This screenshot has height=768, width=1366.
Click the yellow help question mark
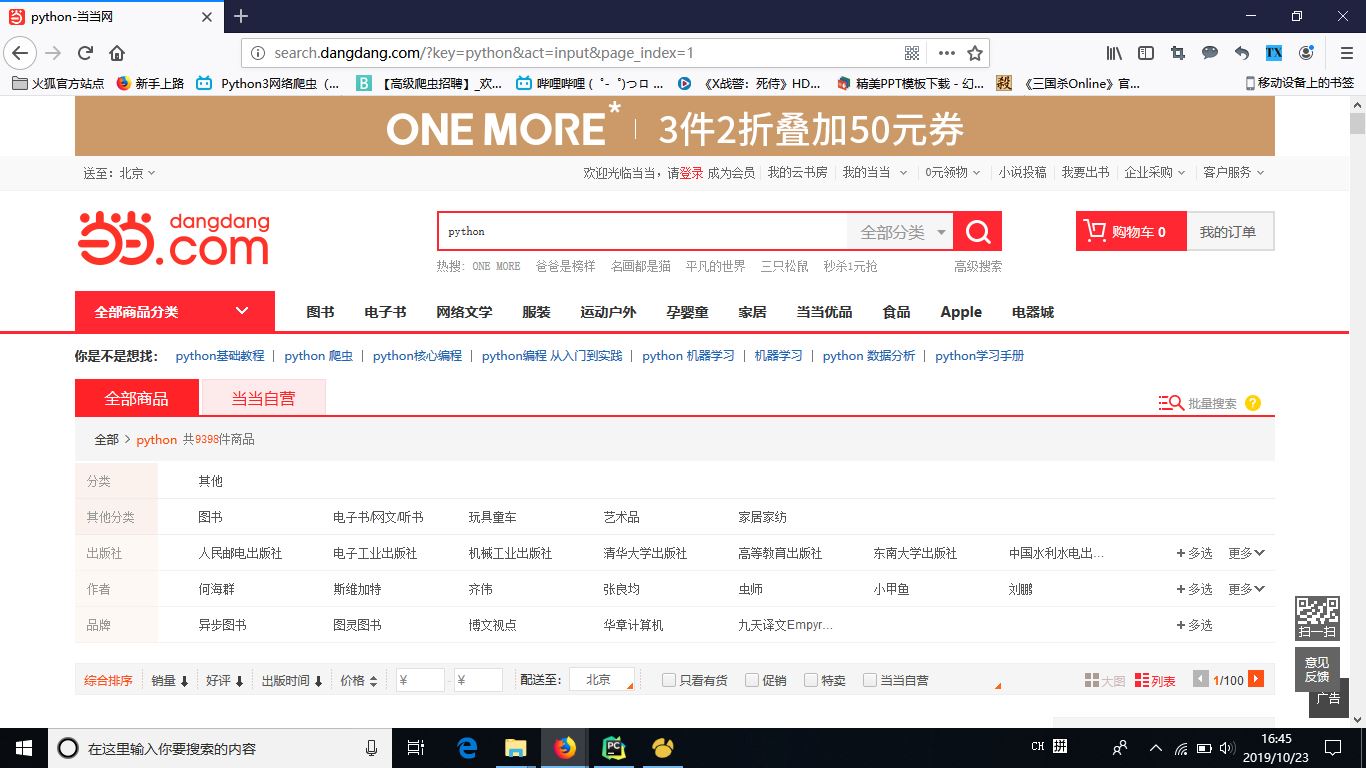click(1253, 403)
